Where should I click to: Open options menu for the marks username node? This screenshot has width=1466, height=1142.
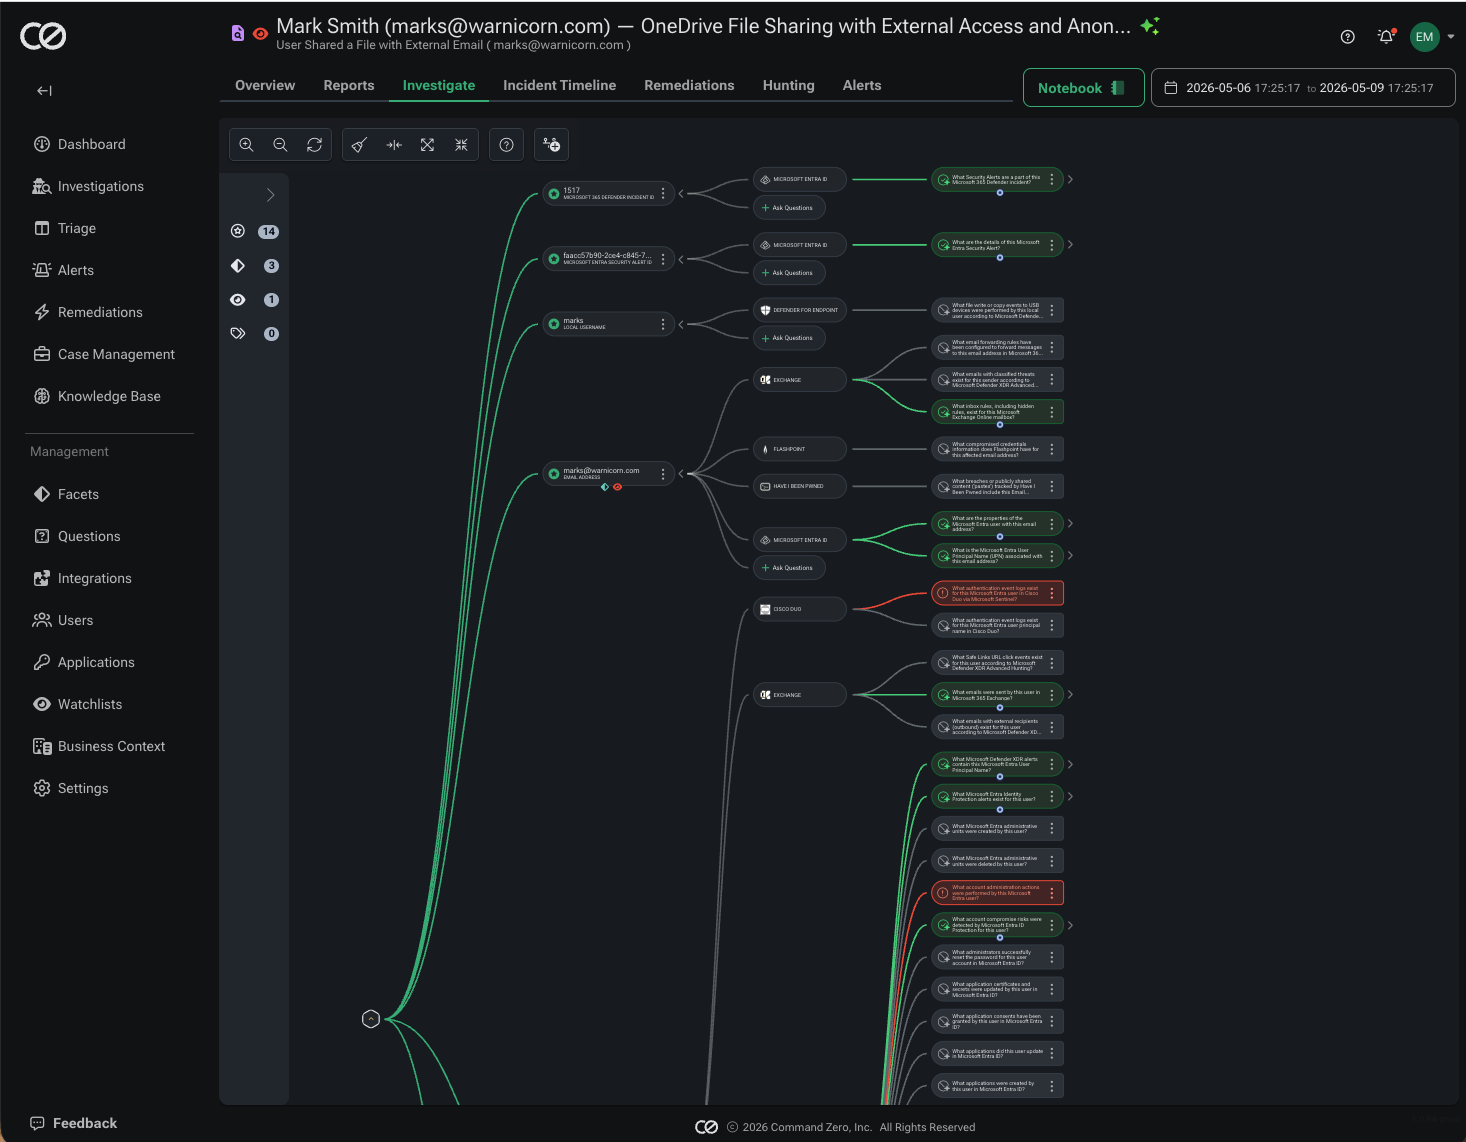pos(663,324)
